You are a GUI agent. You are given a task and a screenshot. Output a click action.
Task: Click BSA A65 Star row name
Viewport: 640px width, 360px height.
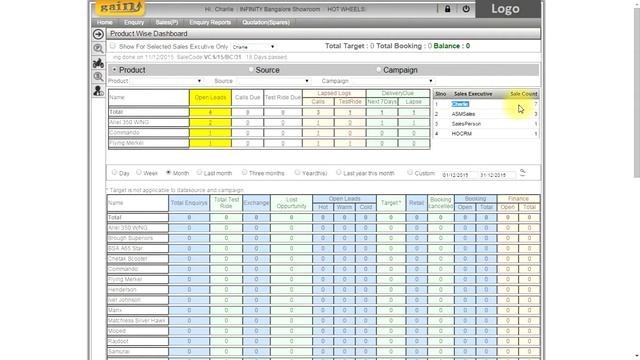coord(125,249)
